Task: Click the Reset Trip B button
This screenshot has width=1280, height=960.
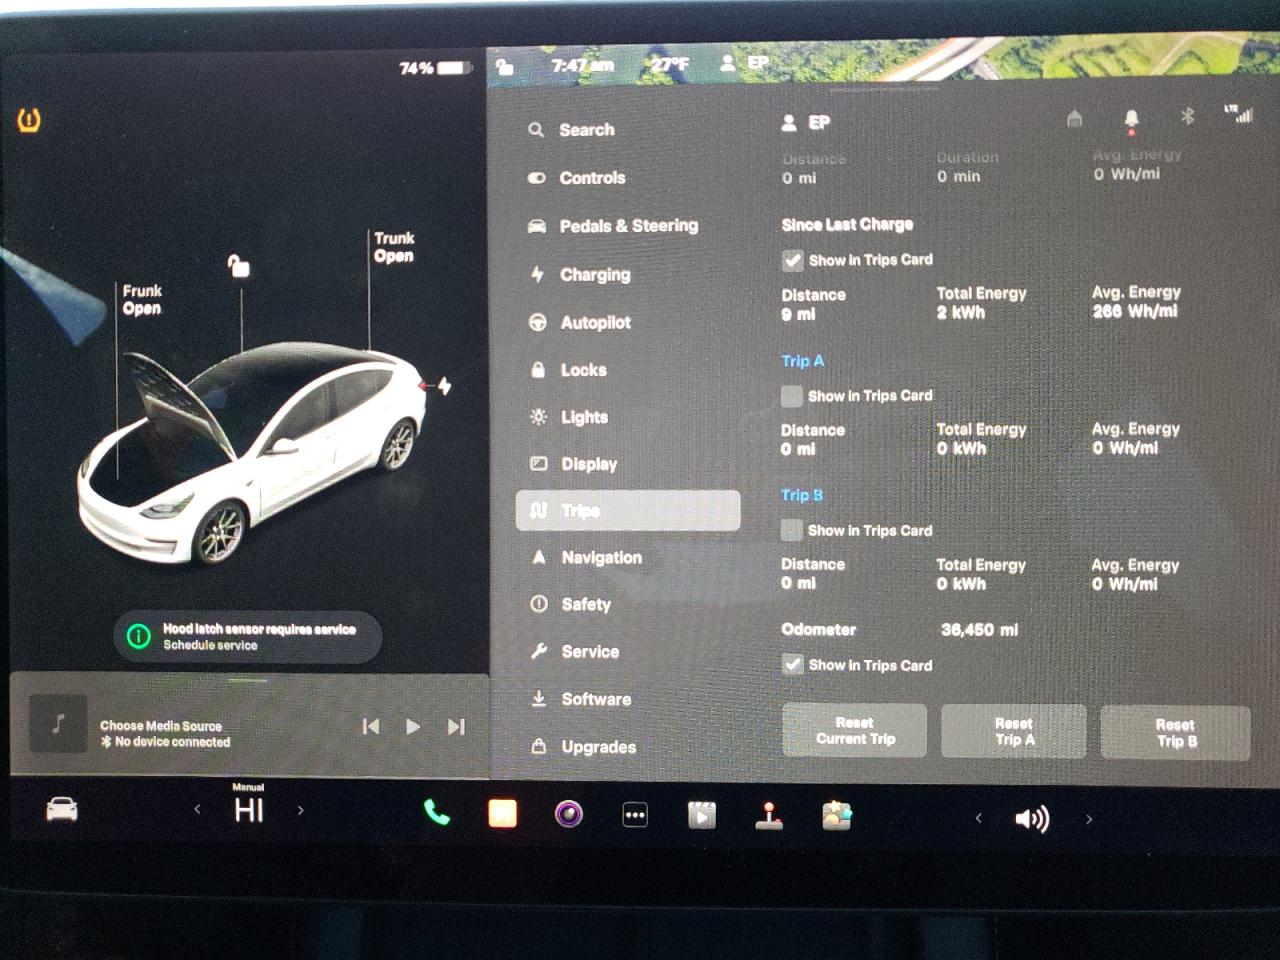Action: [x=1176, y=733]
